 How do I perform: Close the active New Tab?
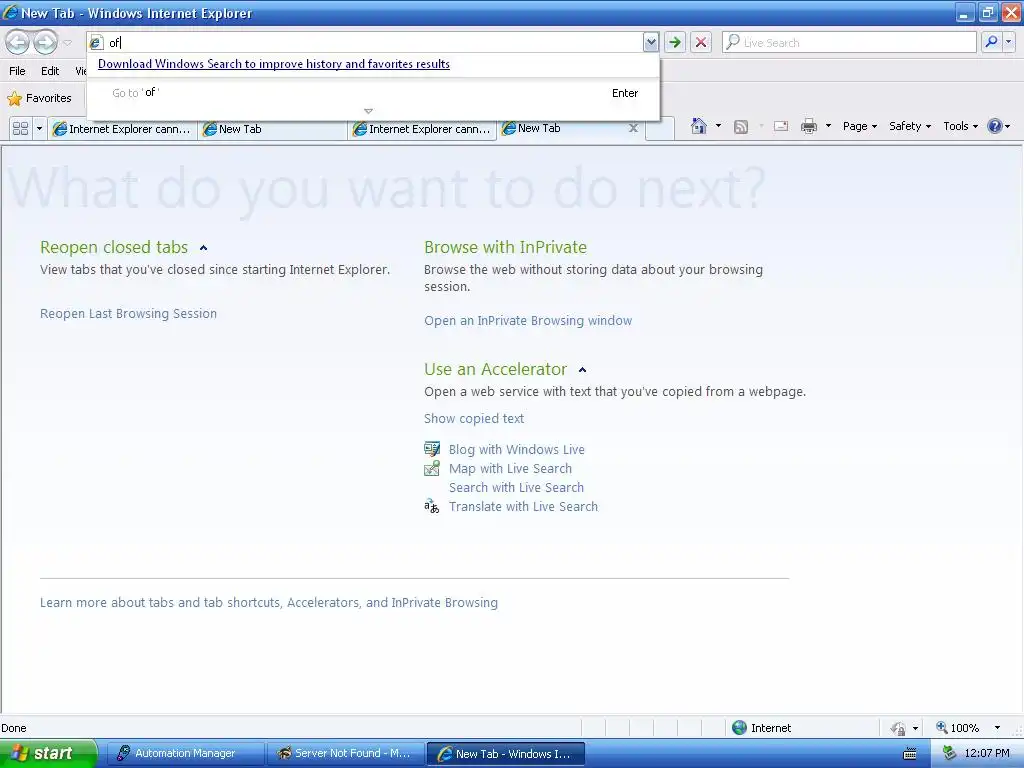pos(633,128)
